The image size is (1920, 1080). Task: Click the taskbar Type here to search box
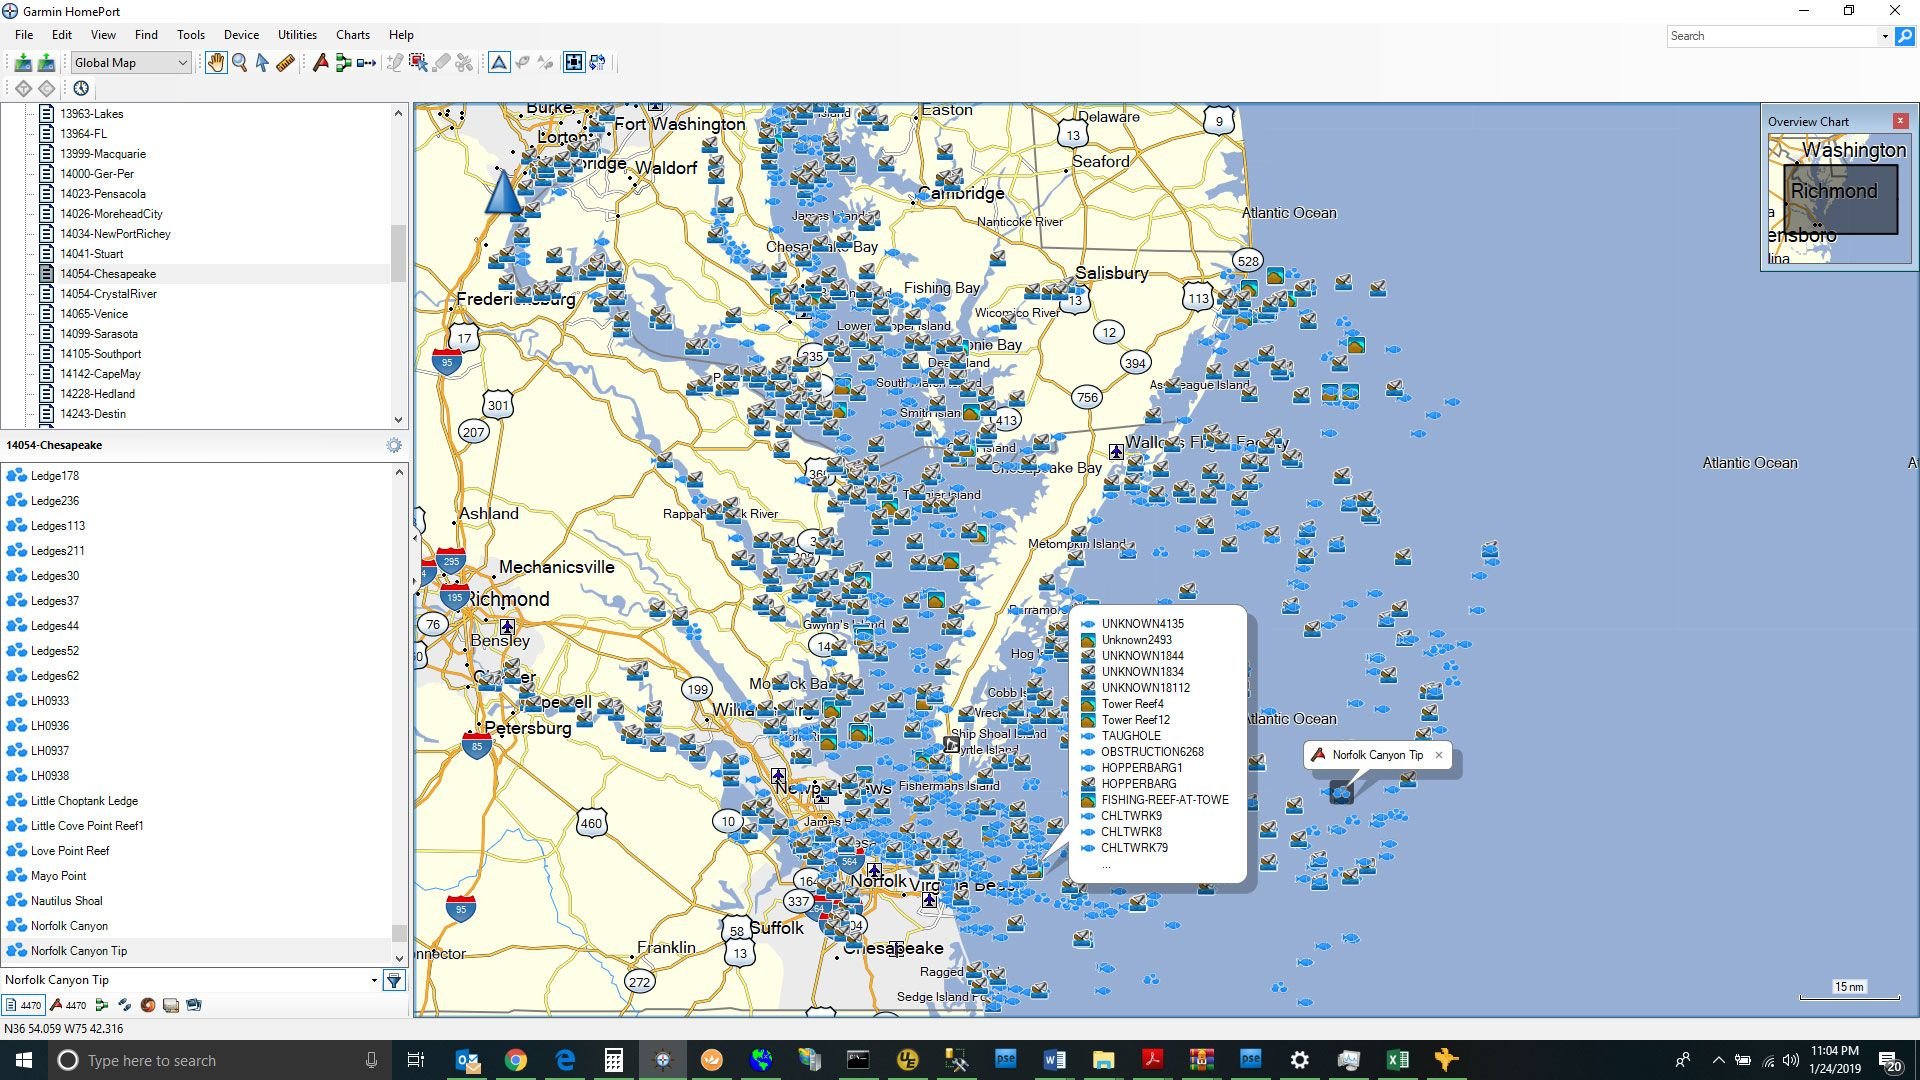point(219,1060)
